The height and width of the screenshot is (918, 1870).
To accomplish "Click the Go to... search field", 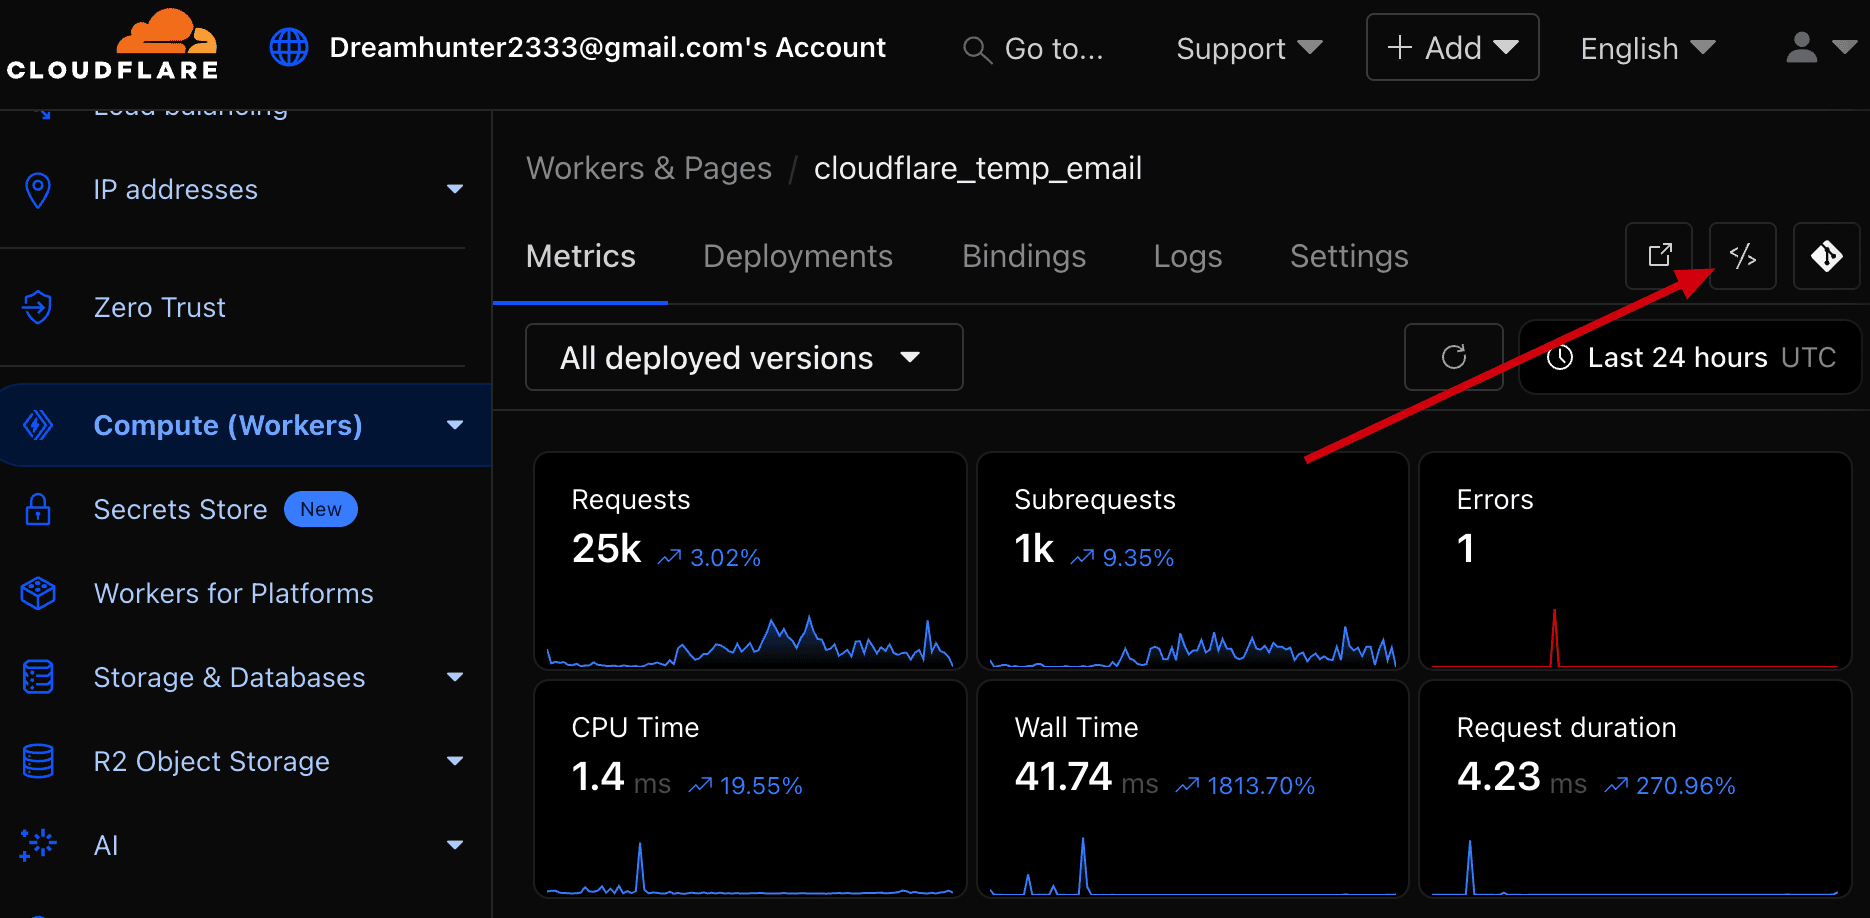I will [1035, 48].
